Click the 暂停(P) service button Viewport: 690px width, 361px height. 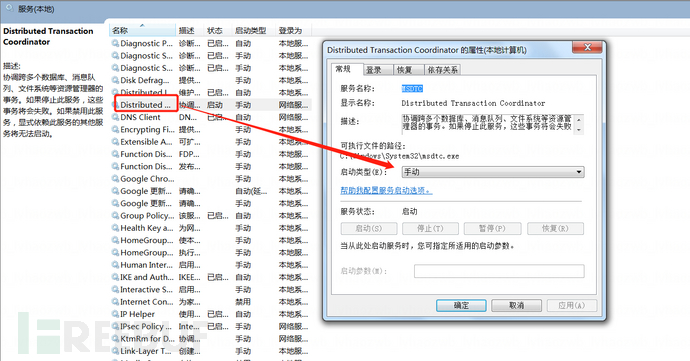pyautogui.click(x=492, y=228)
